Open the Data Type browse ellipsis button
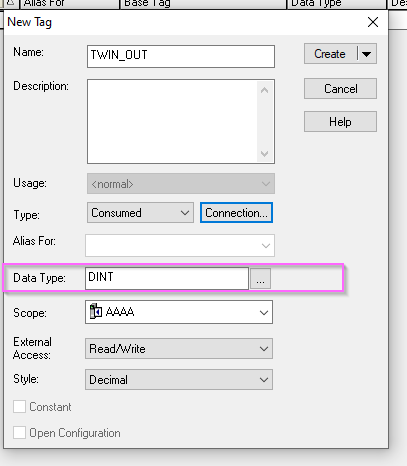 click(x=260, y=278)
